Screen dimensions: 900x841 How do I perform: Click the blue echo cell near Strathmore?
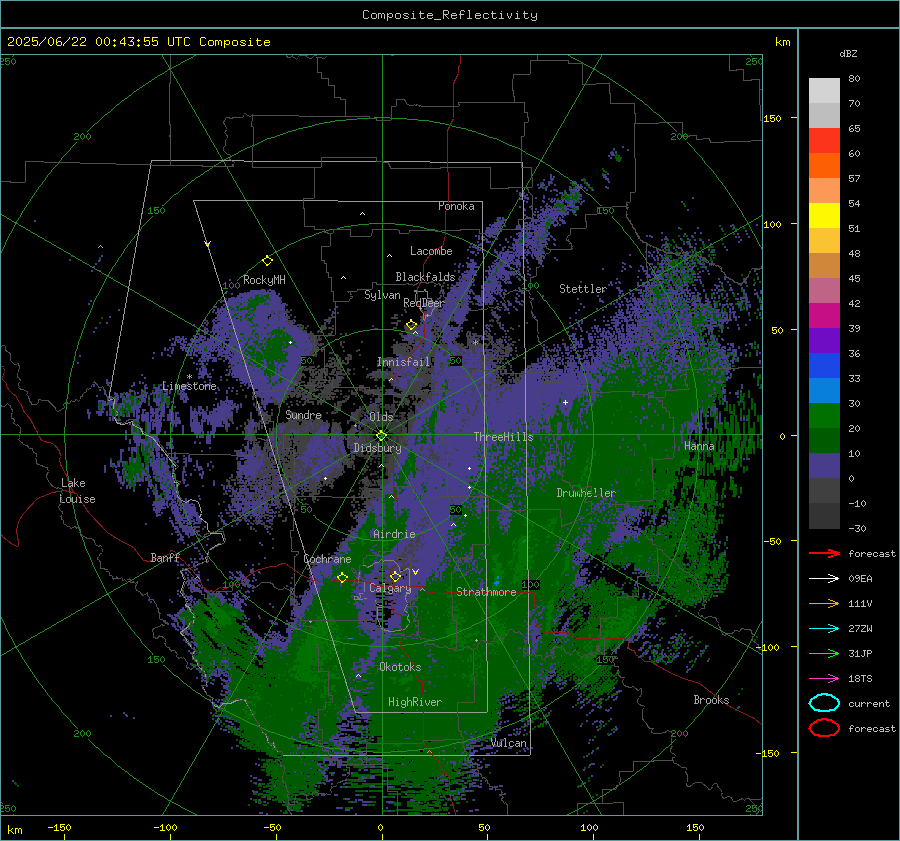496,582
